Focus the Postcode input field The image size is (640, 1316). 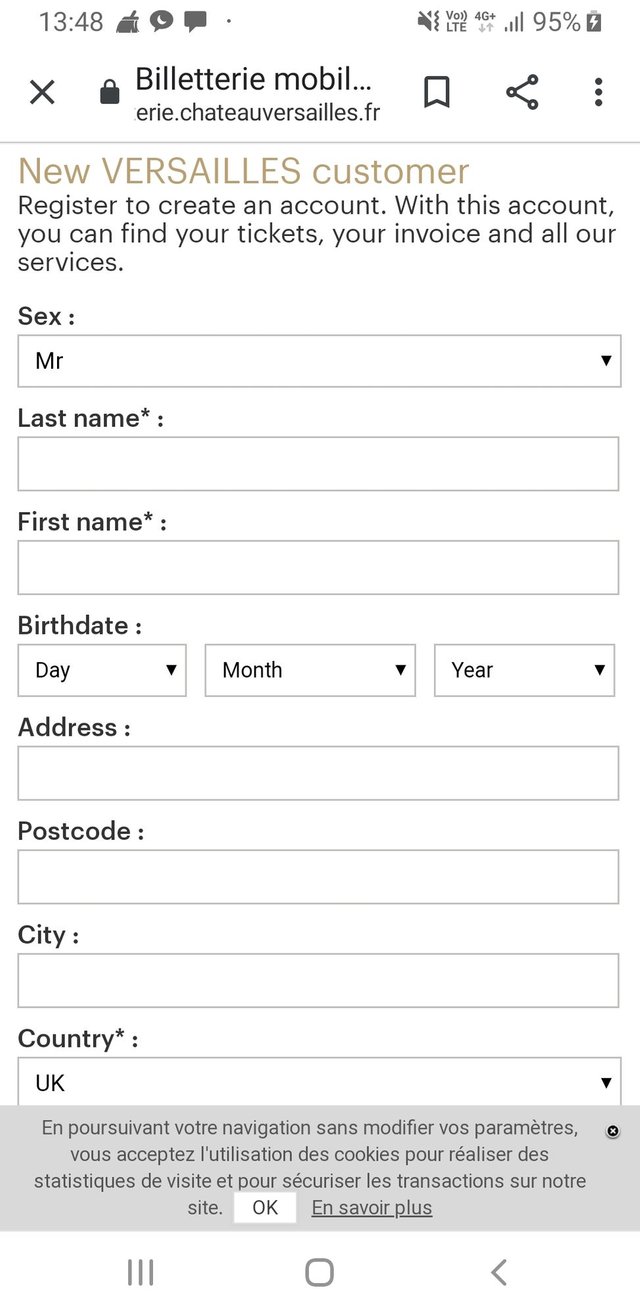(318, 877)
